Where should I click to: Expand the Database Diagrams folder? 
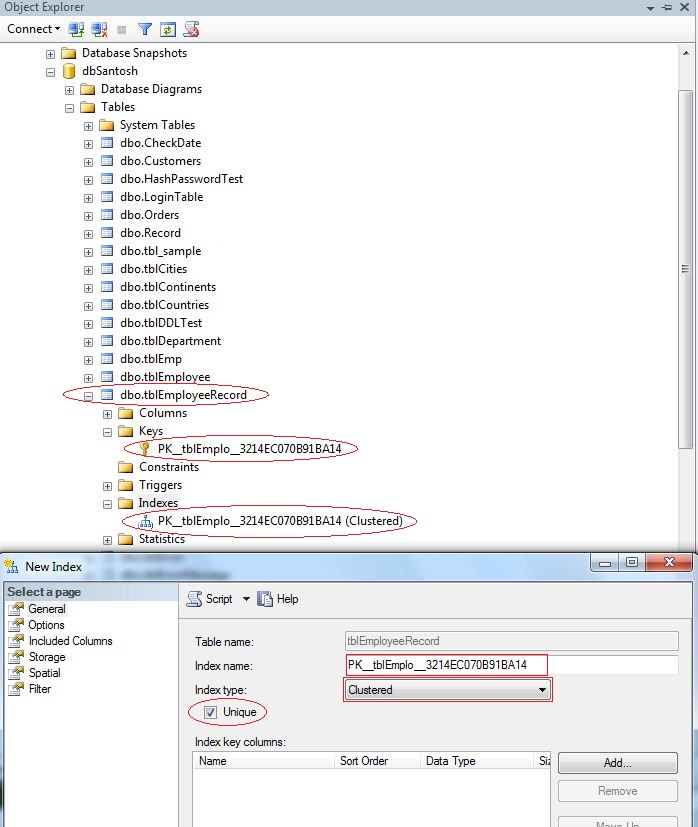[69, 90]
